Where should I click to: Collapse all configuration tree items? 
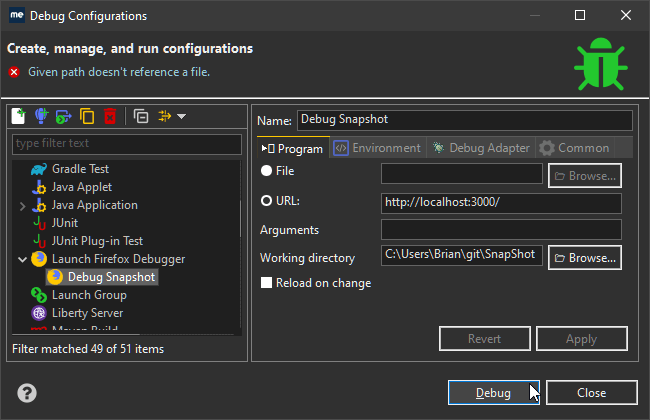(x=141, y=116)
